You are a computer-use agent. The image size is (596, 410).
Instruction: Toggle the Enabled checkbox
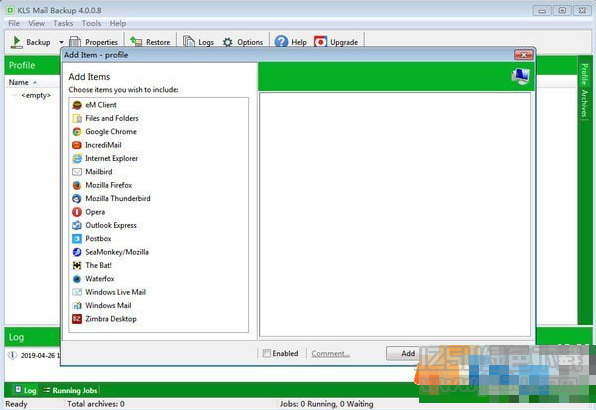pyautogui.click(x=267, y=353)
